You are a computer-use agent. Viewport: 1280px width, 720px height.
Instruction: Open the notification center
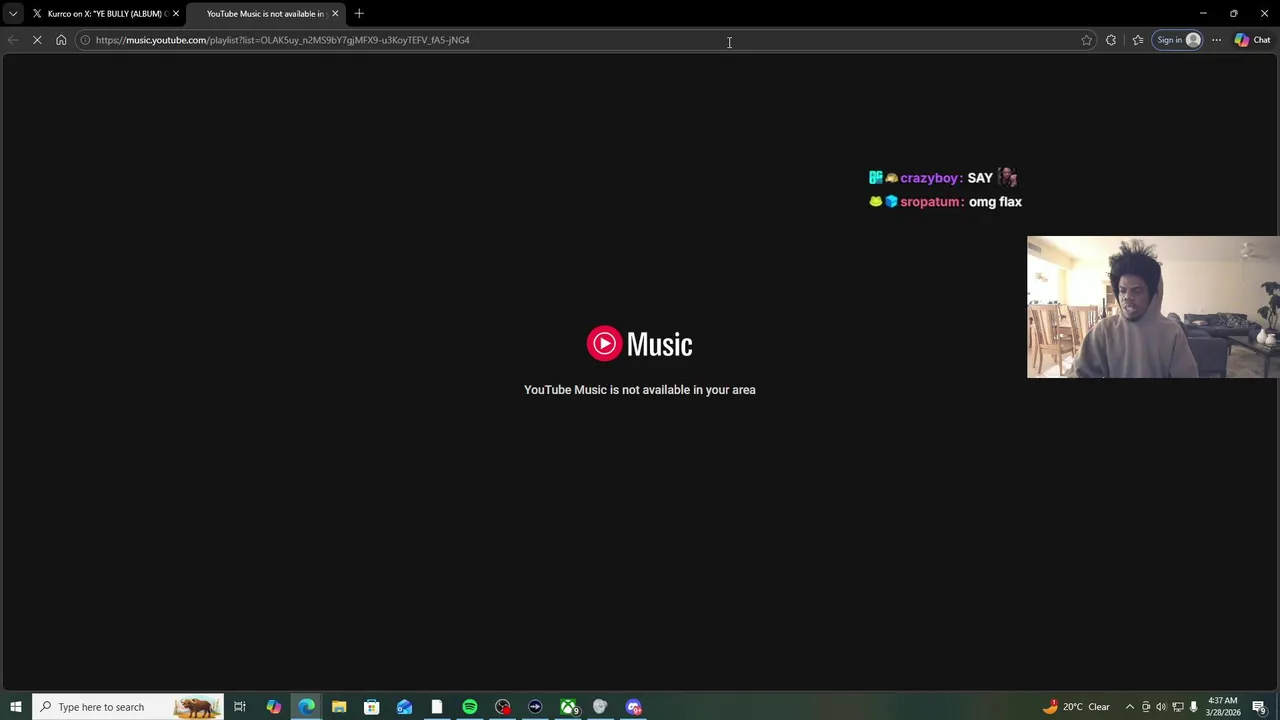pos(1259,707)
